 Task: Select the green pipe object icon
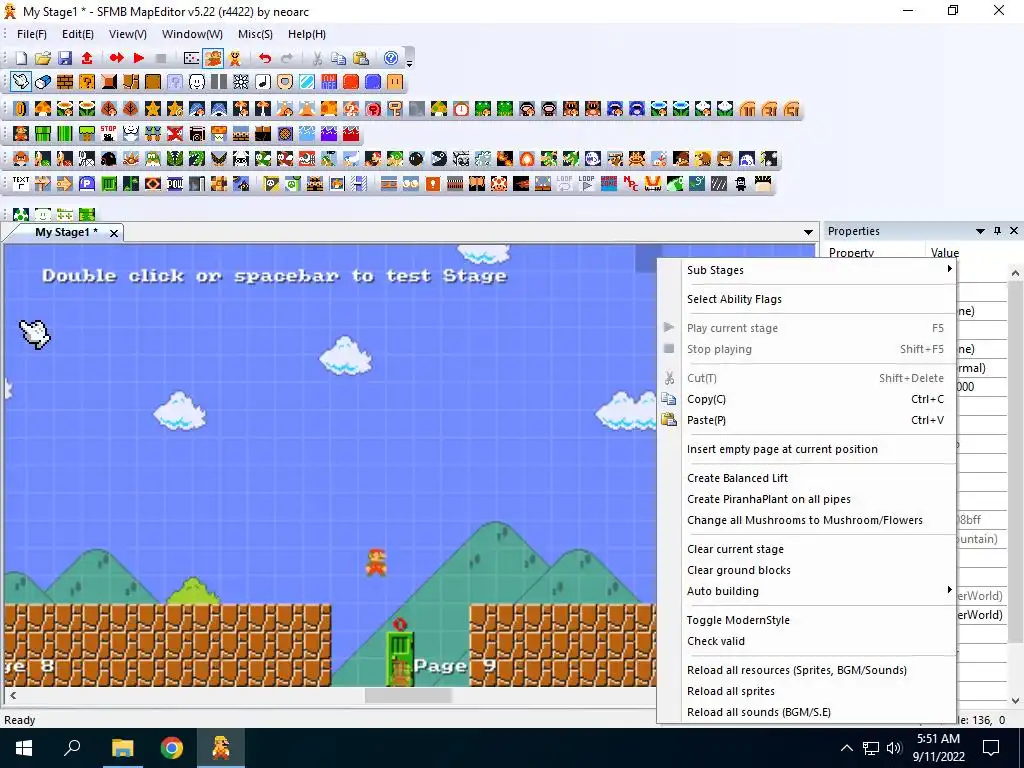pos(43,134)
